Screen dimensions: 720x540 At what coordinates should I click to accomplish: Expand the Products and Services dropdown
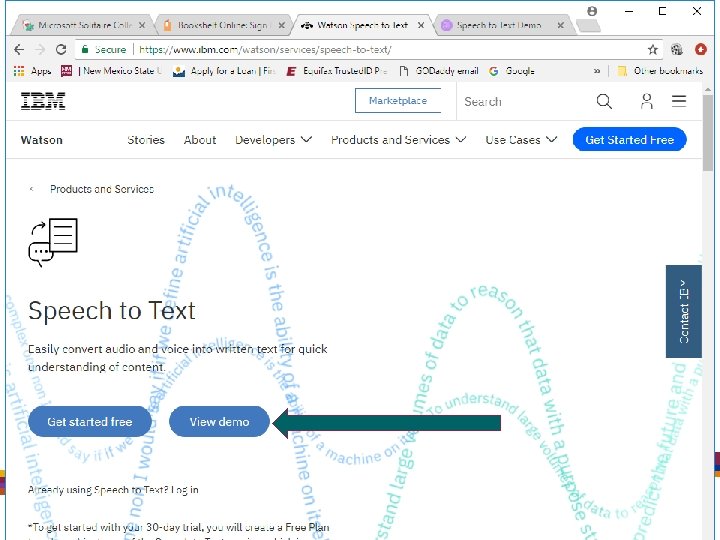pos(399,140)
